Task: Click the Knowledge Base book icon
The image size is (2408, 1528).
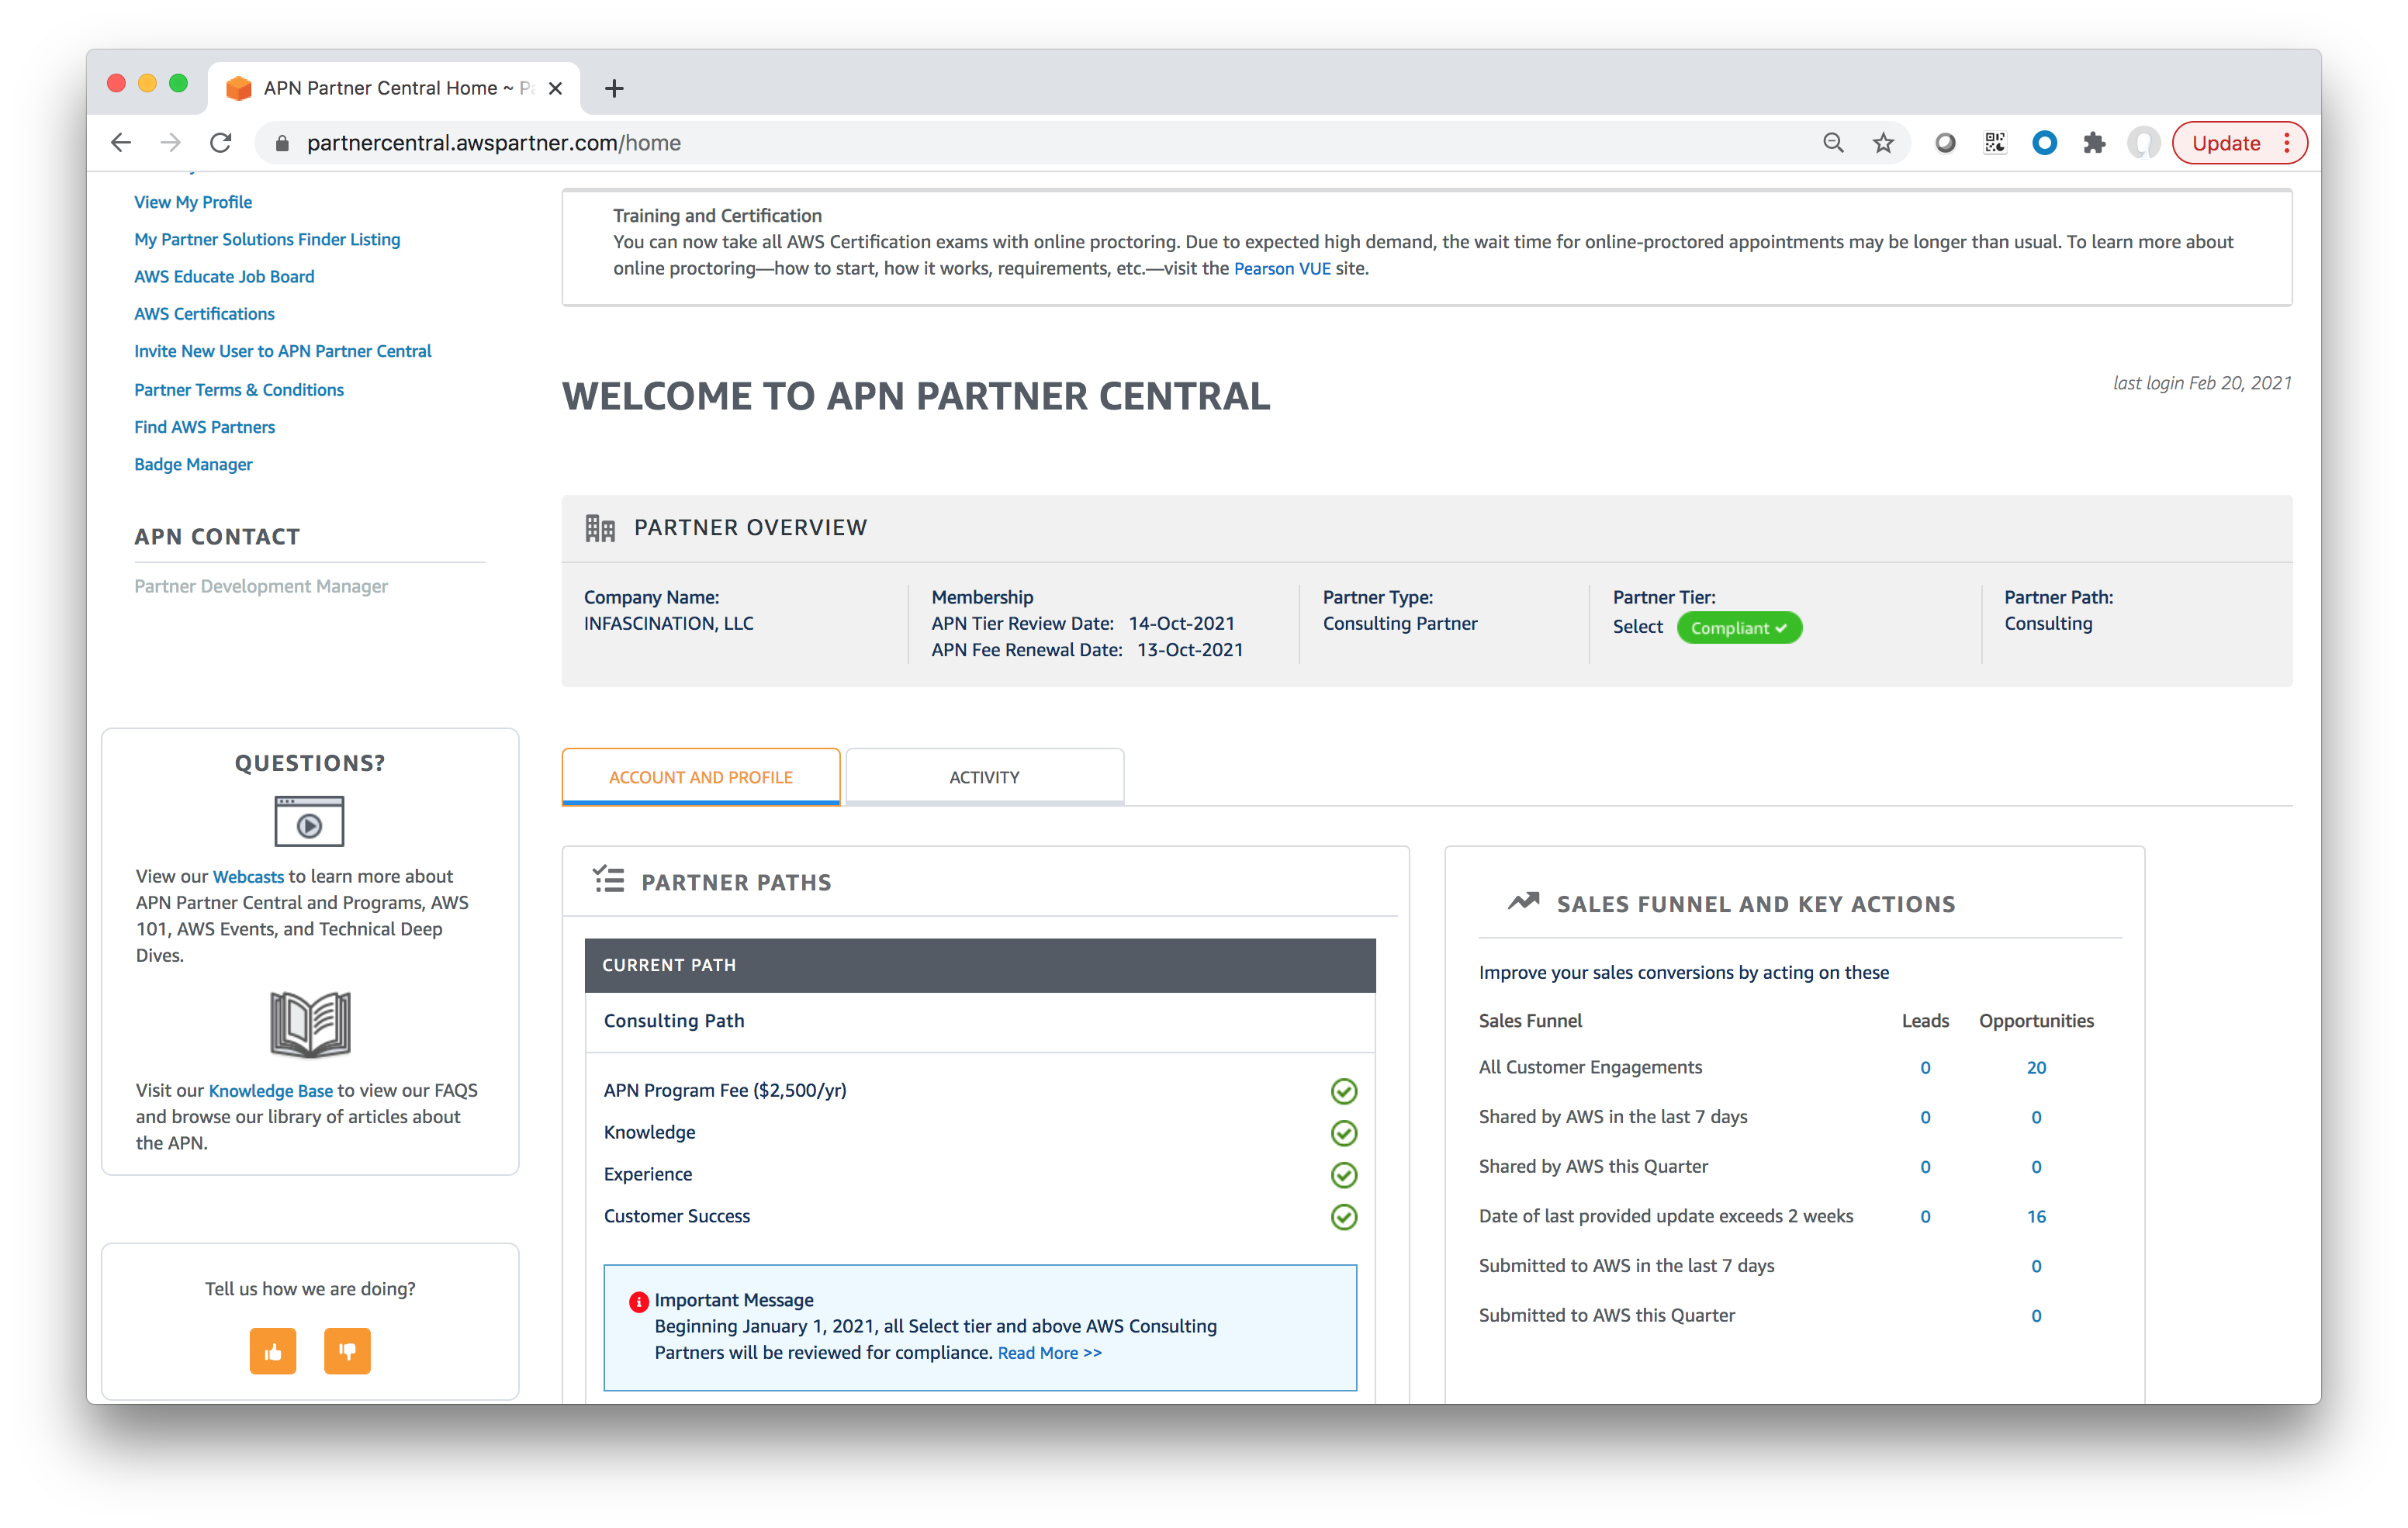Action: [310, 1024]
